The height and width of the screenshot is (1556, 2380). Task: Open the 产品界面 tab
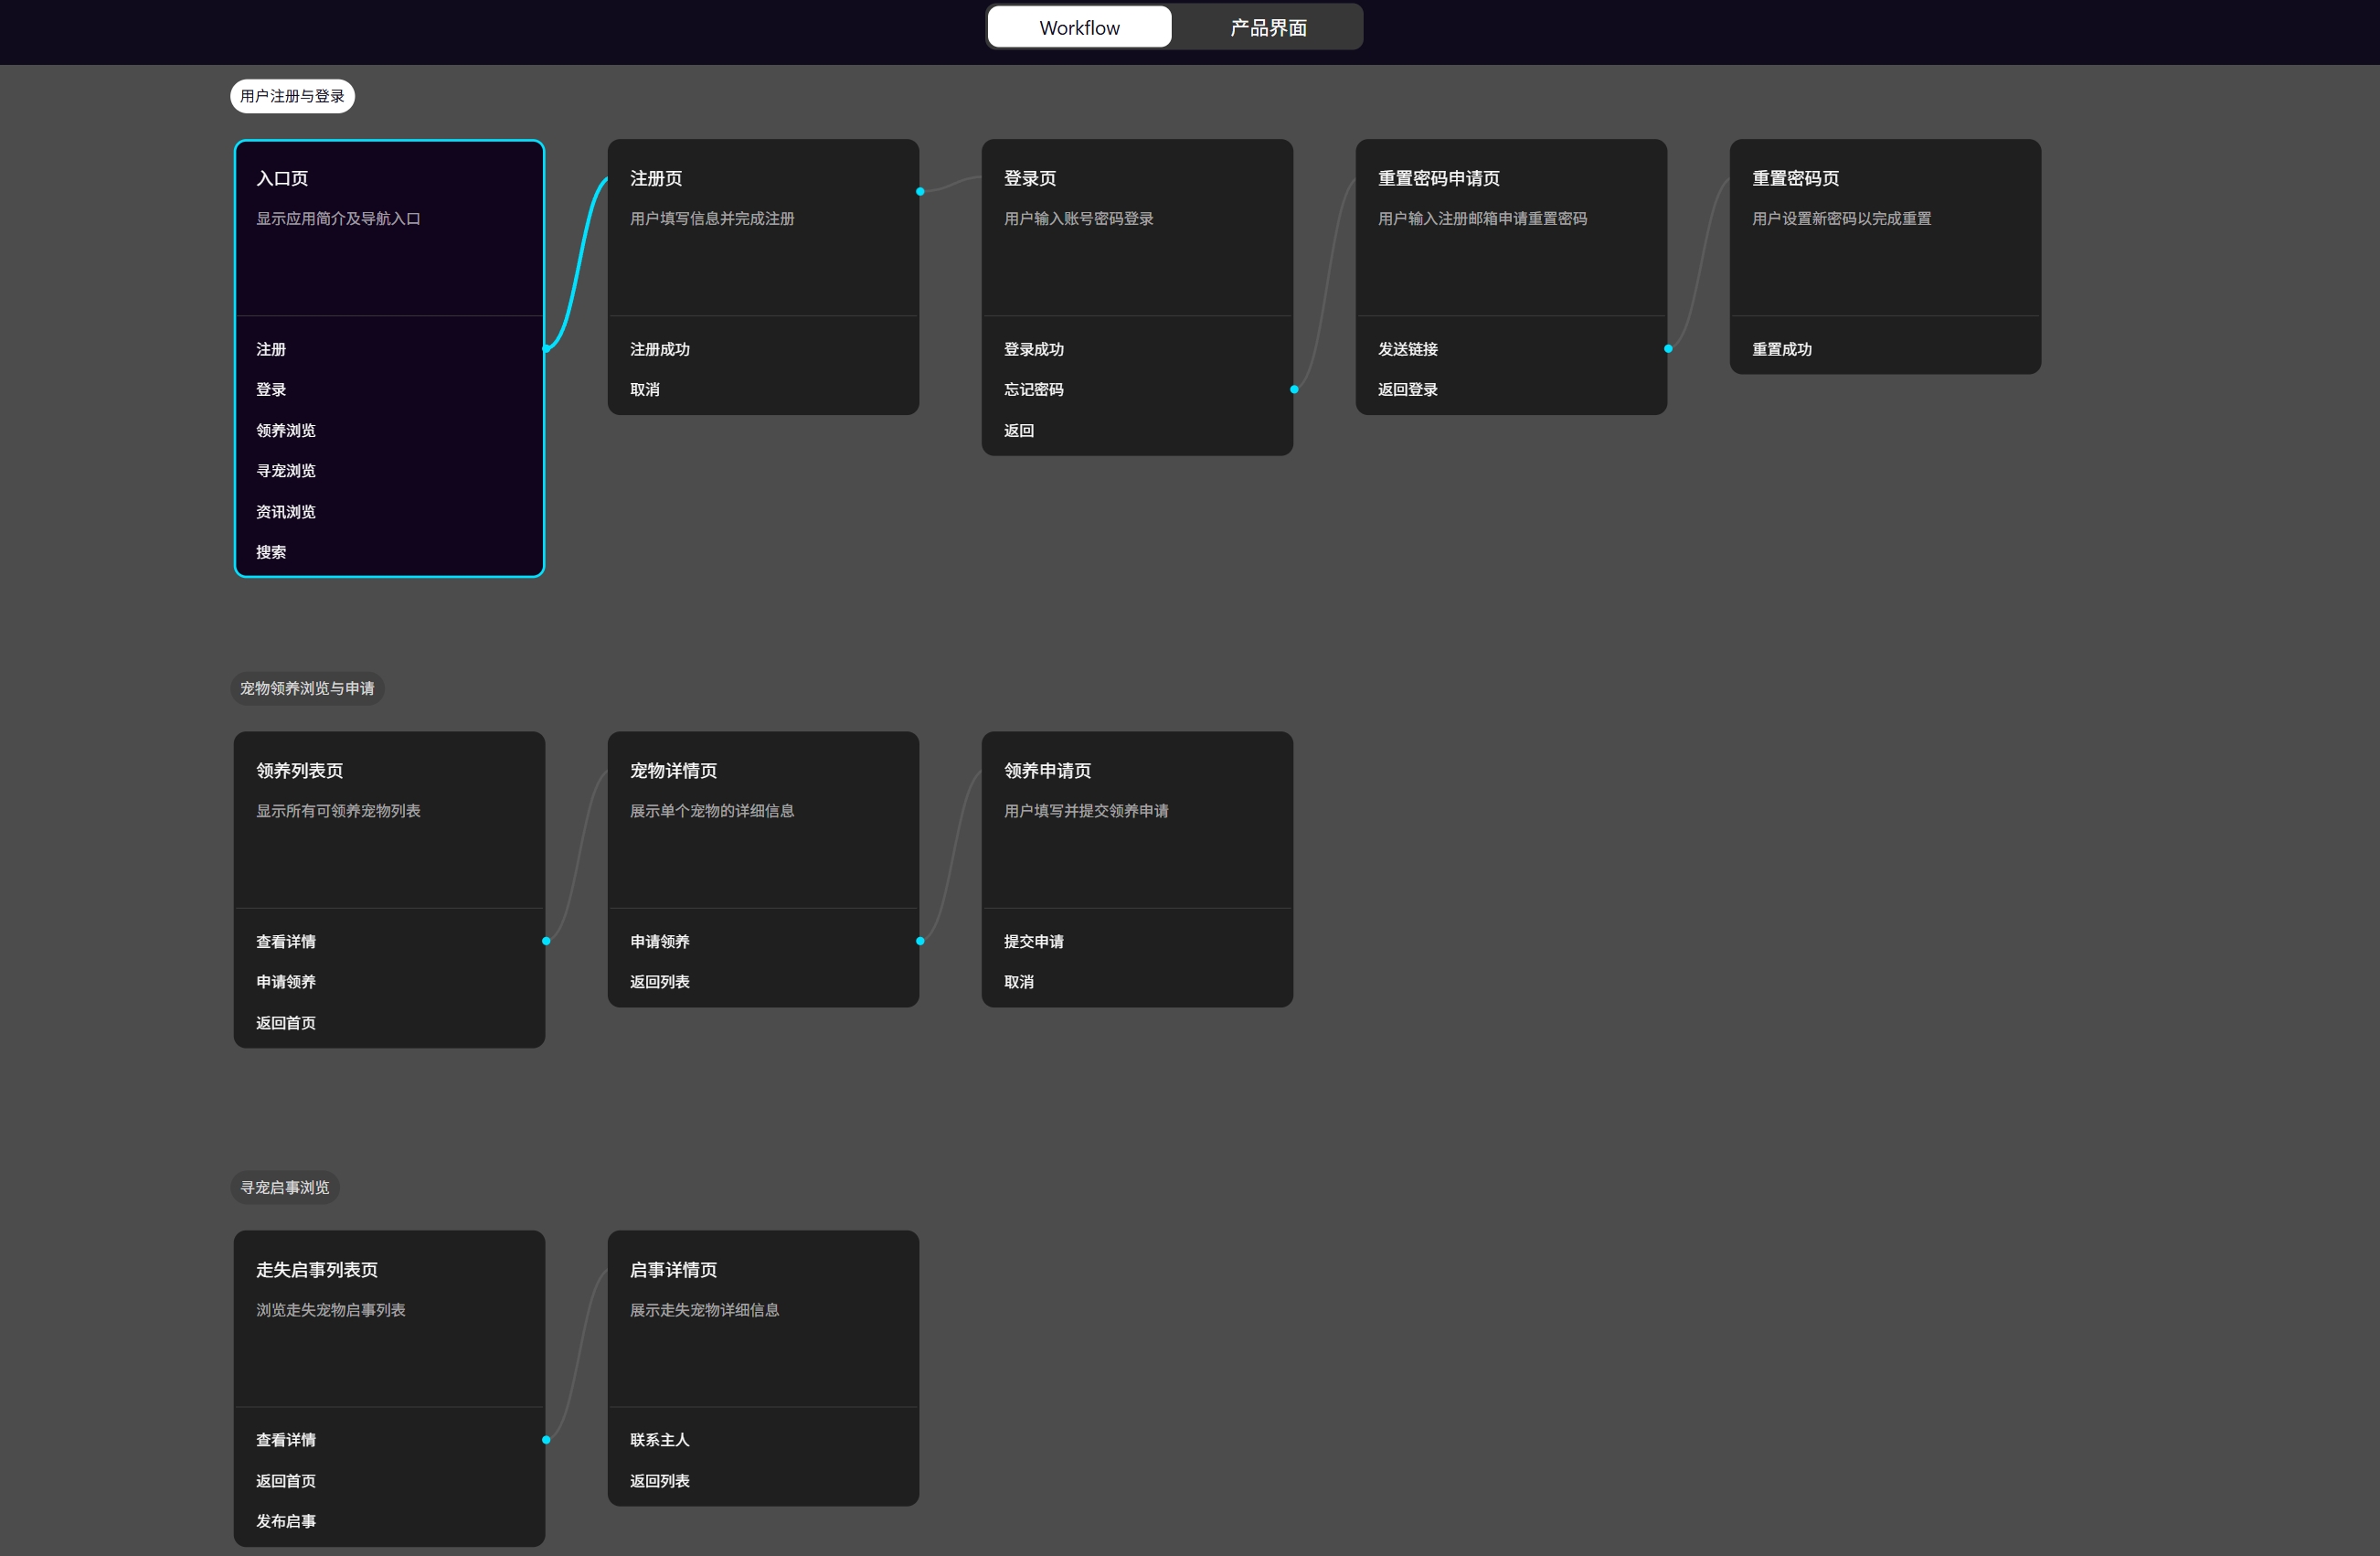point(1268,27)
